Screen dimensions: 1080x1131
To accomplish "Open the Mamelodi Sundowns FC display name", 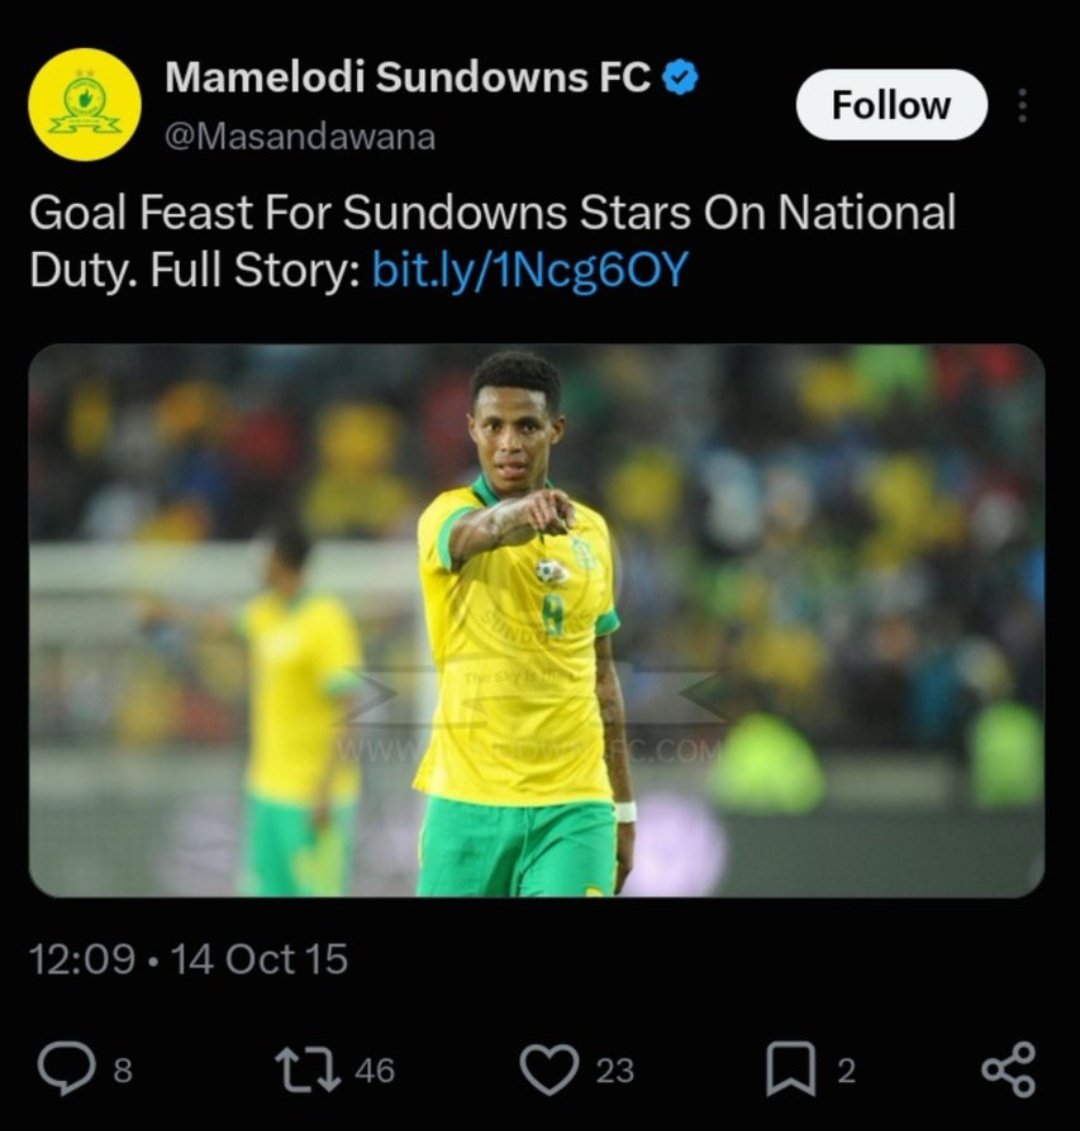I will pos(408,77).
